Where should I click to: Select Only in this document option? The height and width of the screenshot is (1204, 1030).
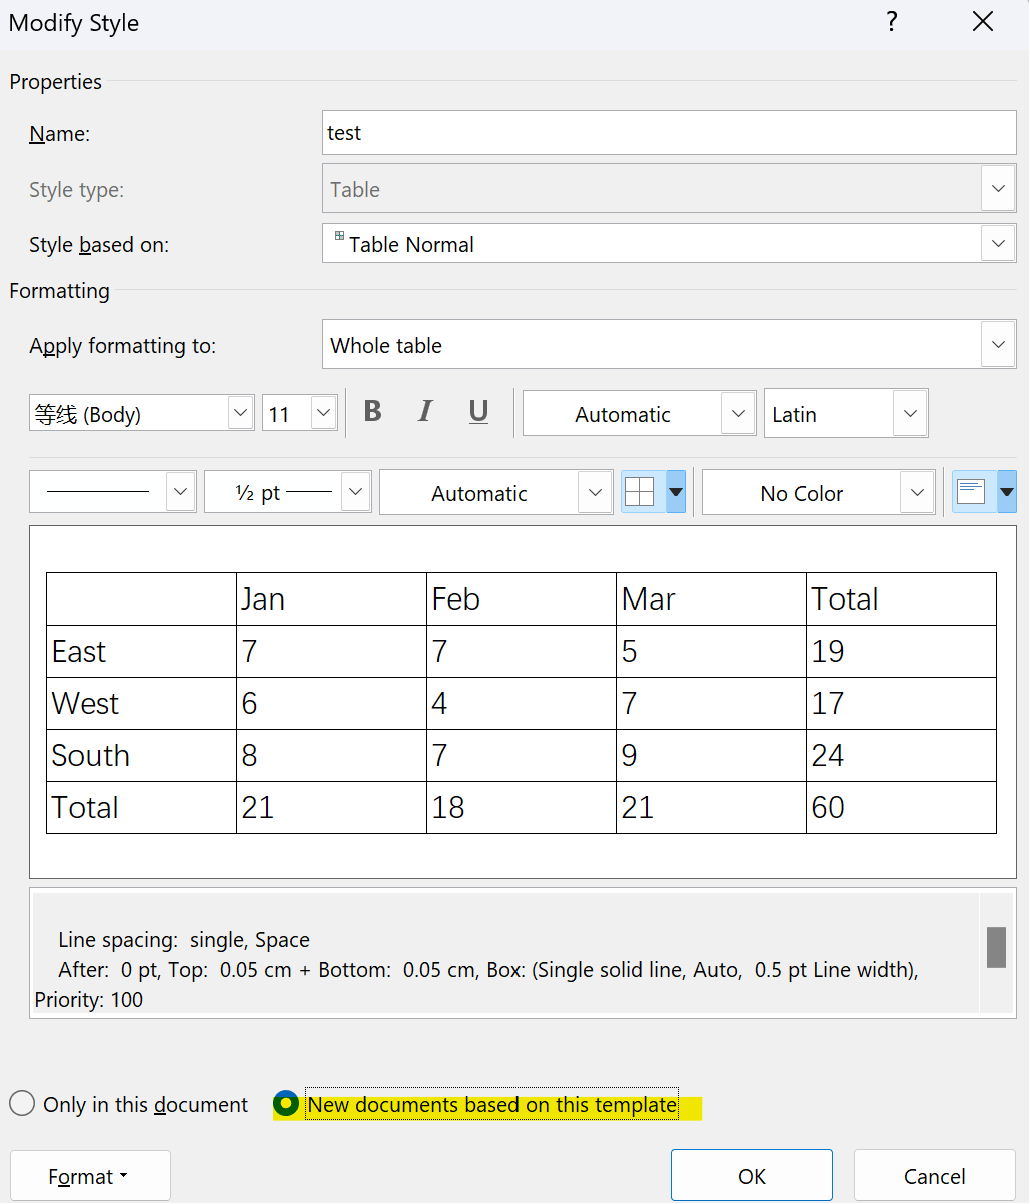click(129, 1104)
